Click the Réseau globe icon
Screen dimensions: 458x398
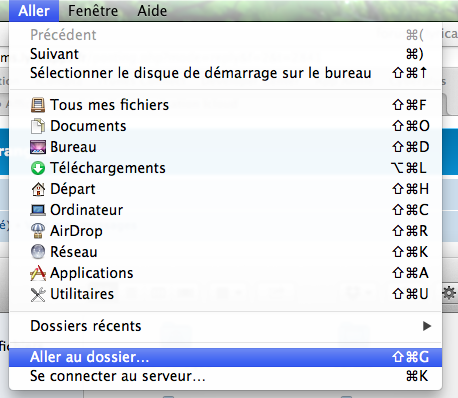(x=38, y=252)
